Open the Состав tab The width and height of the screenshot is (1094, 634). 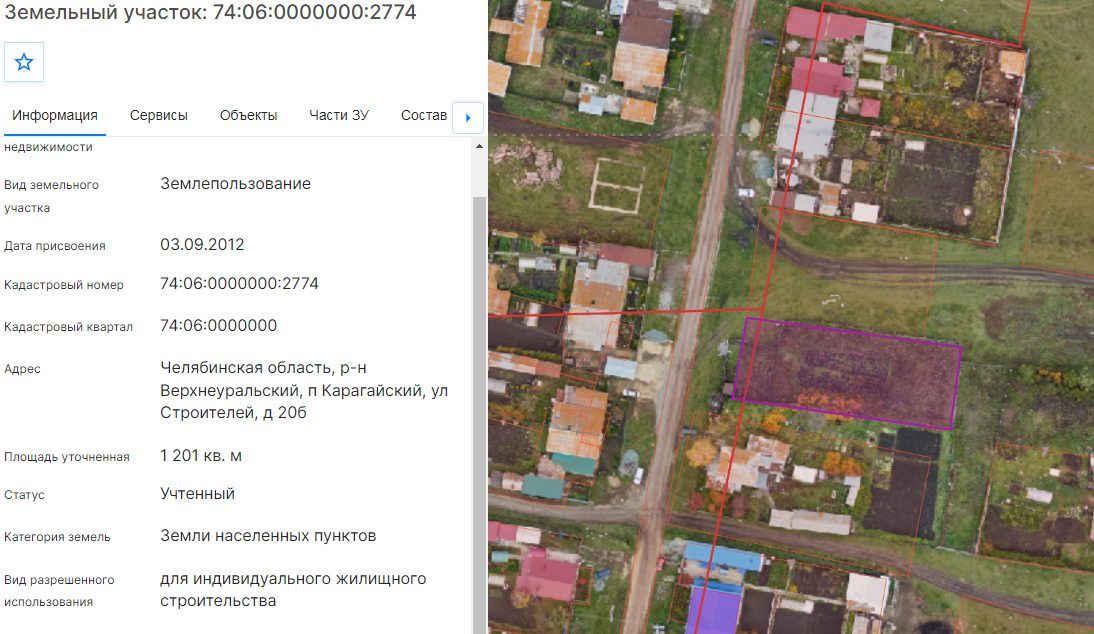click(x=424, y=115)
